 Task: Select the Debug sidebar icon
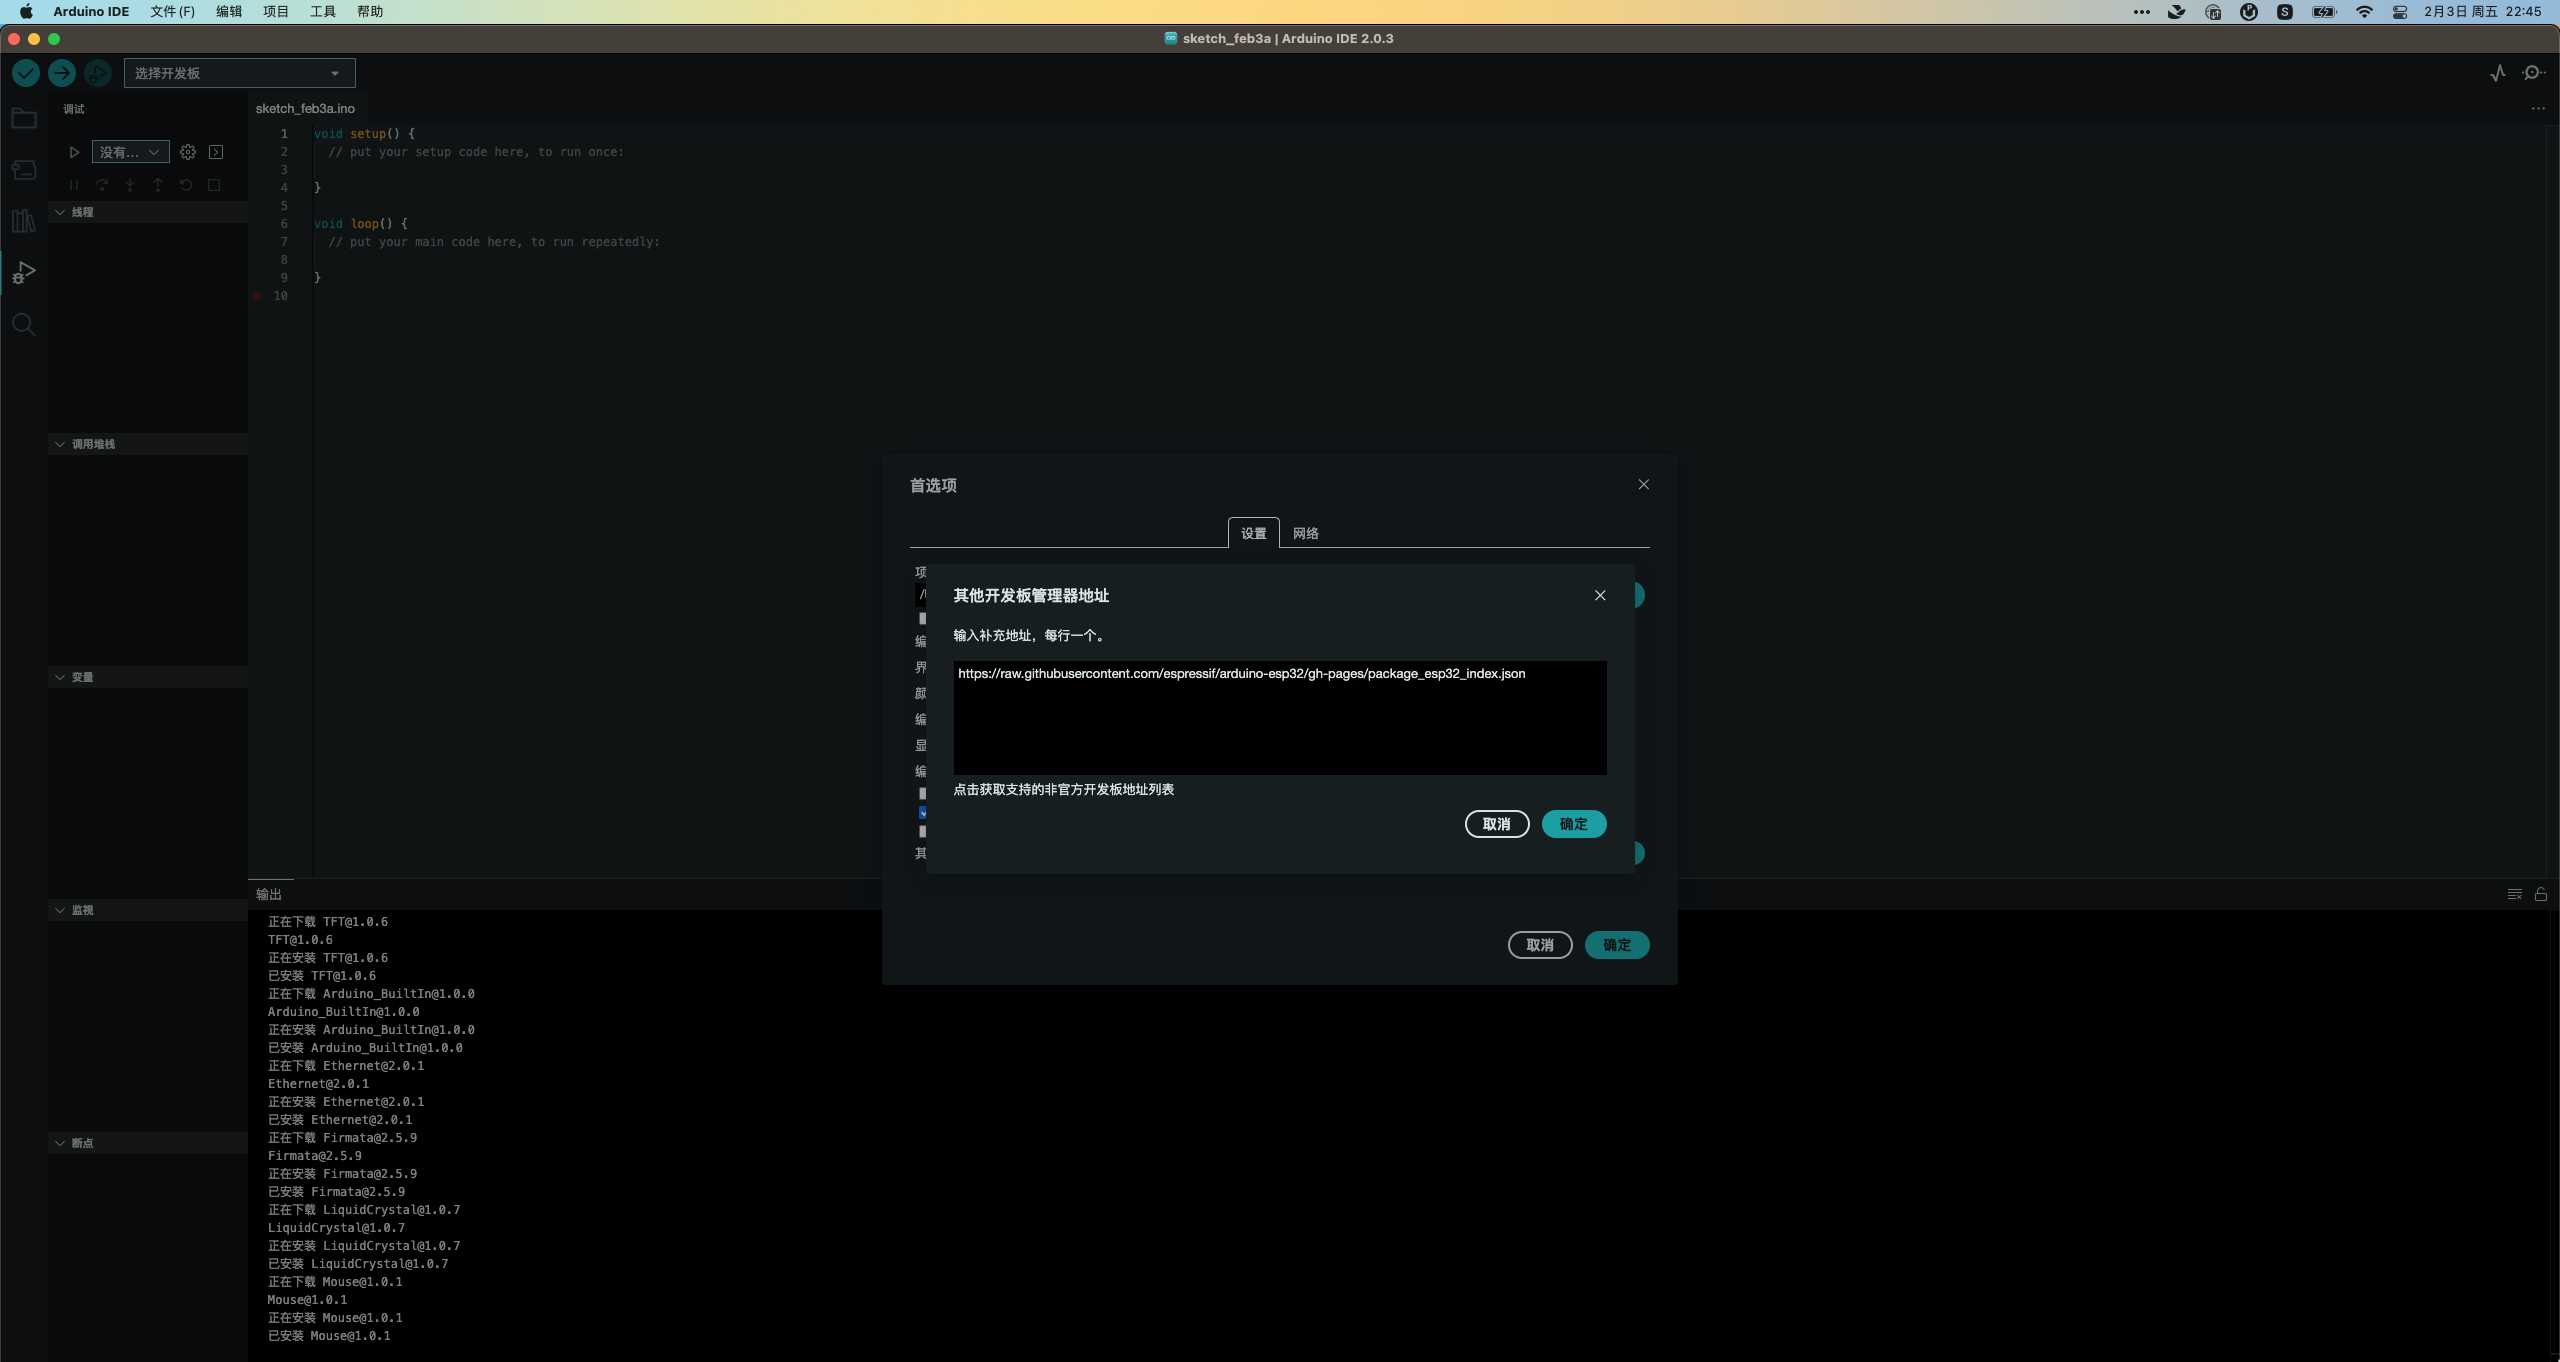pyautogui.click(x=24, y=272)
